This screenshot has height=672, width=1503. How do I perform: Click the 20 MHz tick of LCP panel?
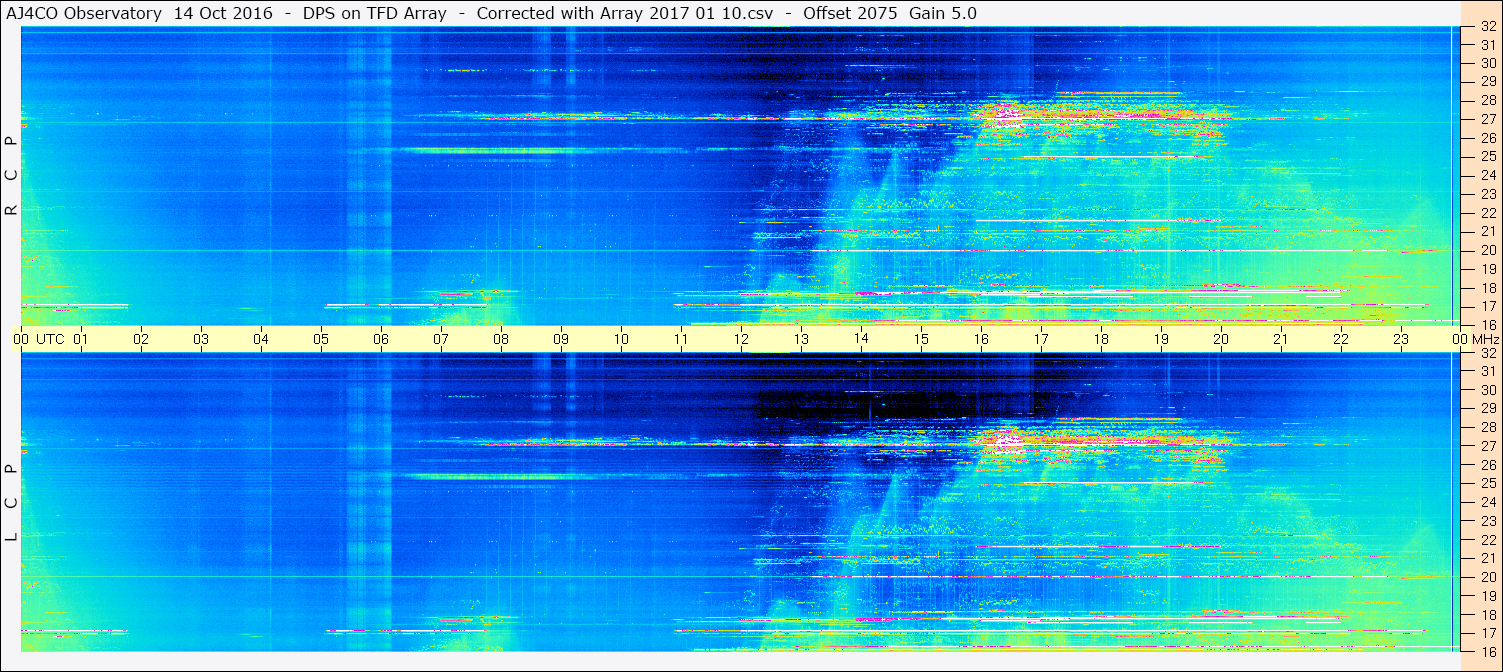click(x=1487, y=577)
